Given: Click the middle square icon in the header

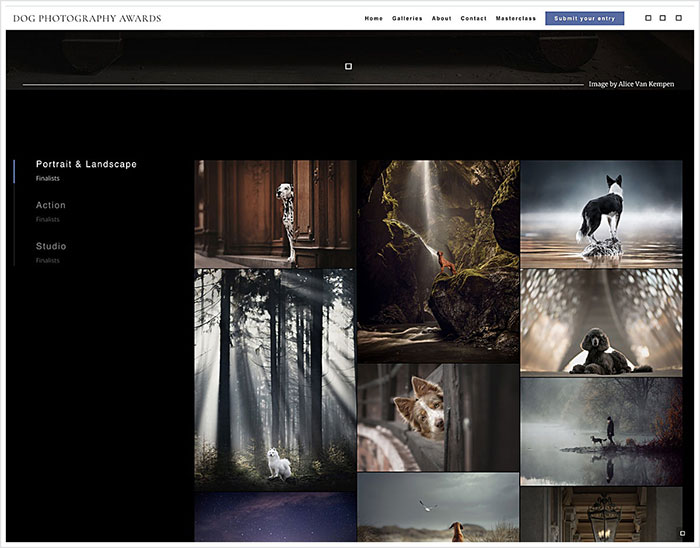Looking at the screenshot, I should [662, 18].
